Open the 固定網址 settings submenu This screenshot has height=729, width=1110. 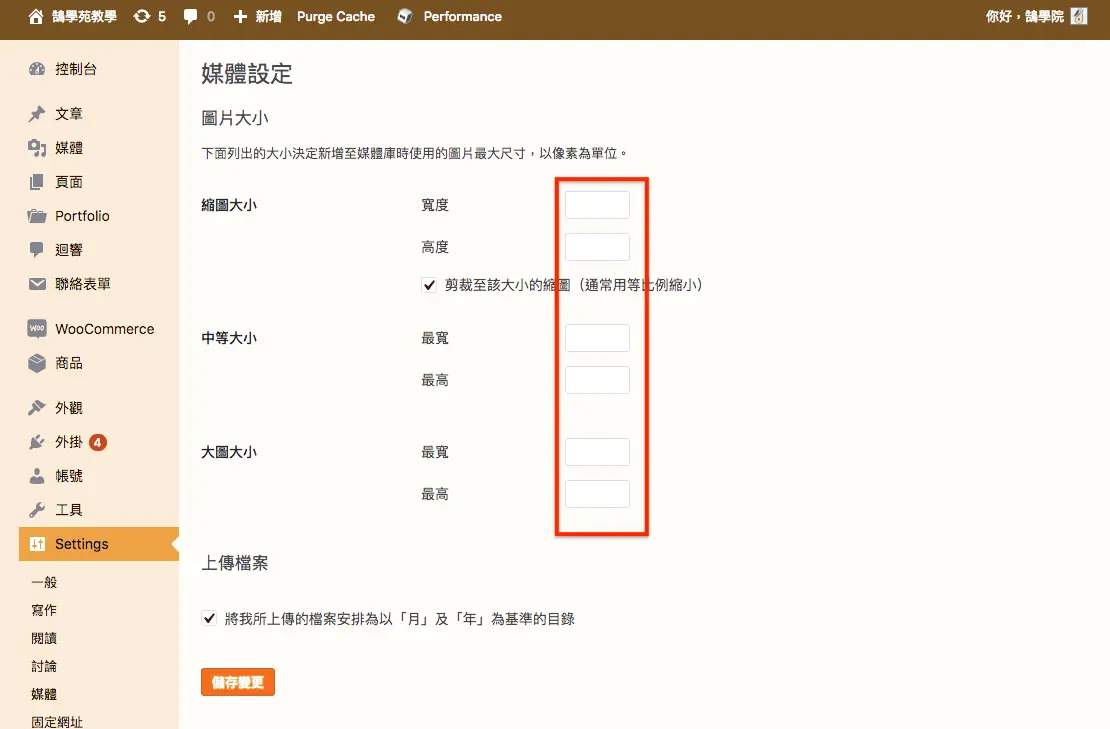pos(57,721)
